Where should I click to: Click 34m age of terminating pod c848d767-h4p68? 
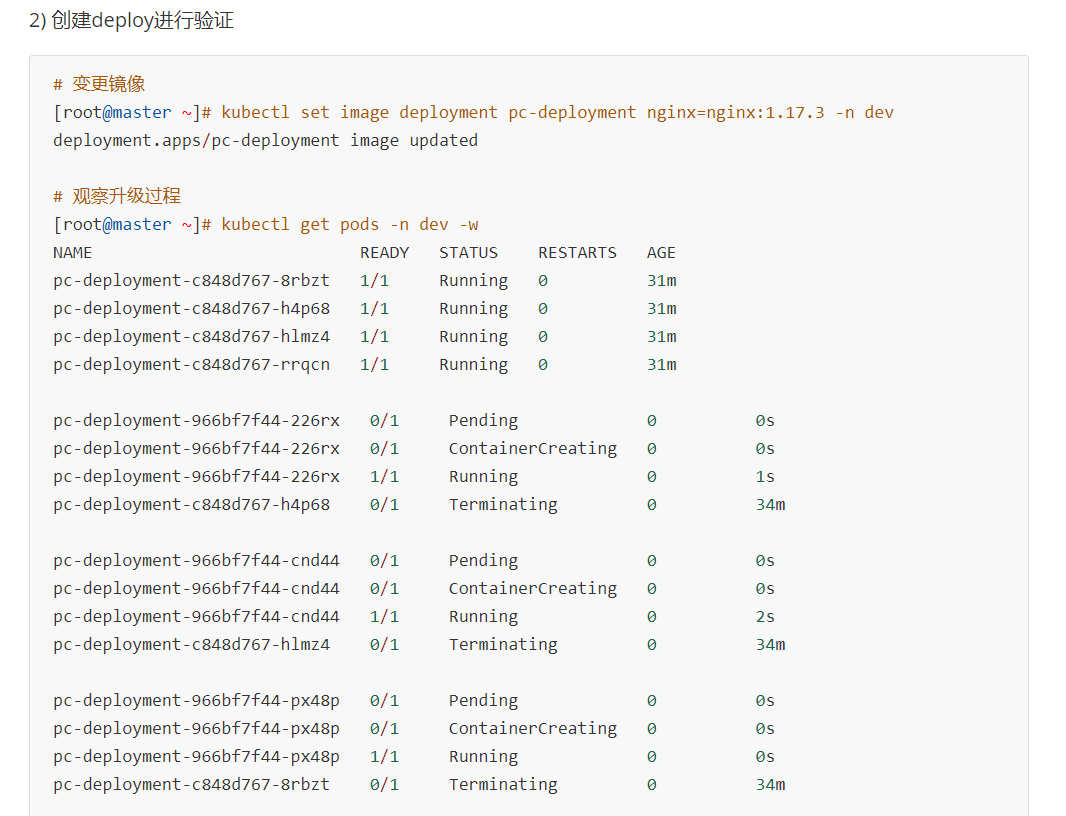tap(770, 505)
